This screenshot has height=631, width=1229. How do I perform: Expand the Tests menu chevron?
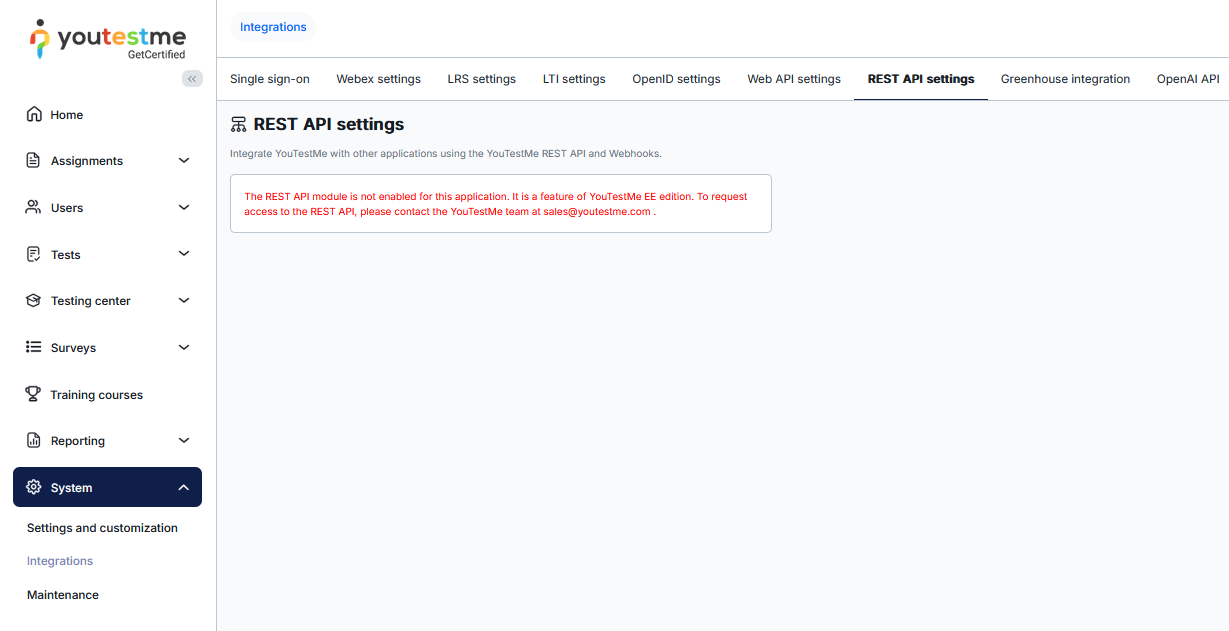(x=184, y=254)
